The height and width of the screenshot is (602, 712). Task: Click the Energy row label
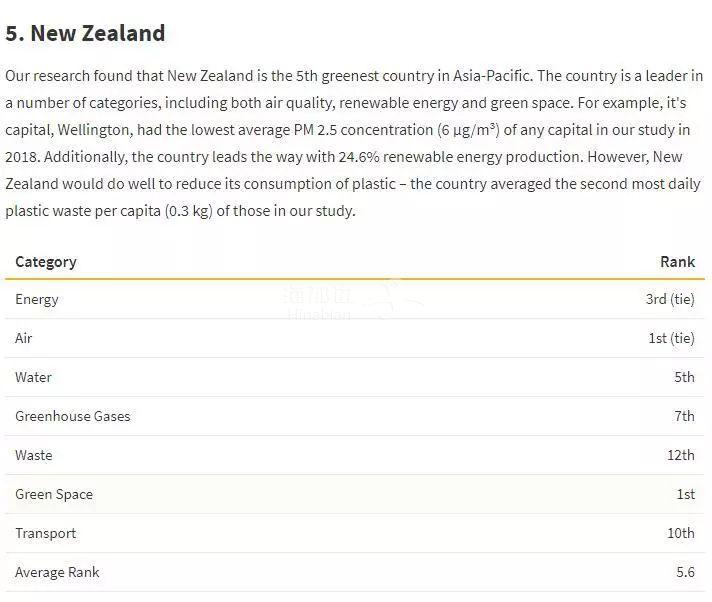pos(37,300)
